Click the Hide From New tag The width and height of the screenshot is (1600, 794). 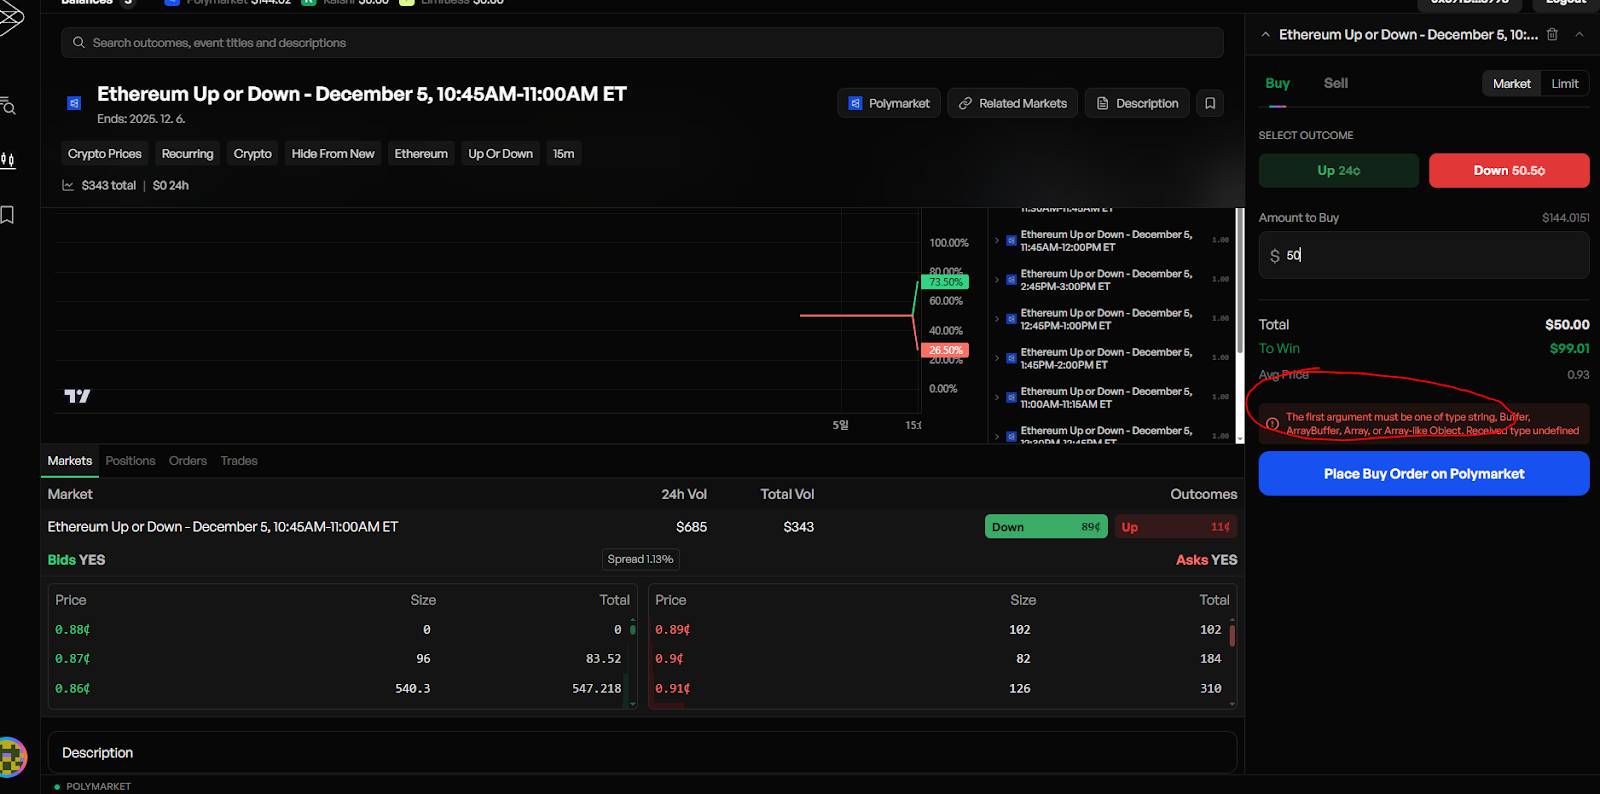pos(333,154)
